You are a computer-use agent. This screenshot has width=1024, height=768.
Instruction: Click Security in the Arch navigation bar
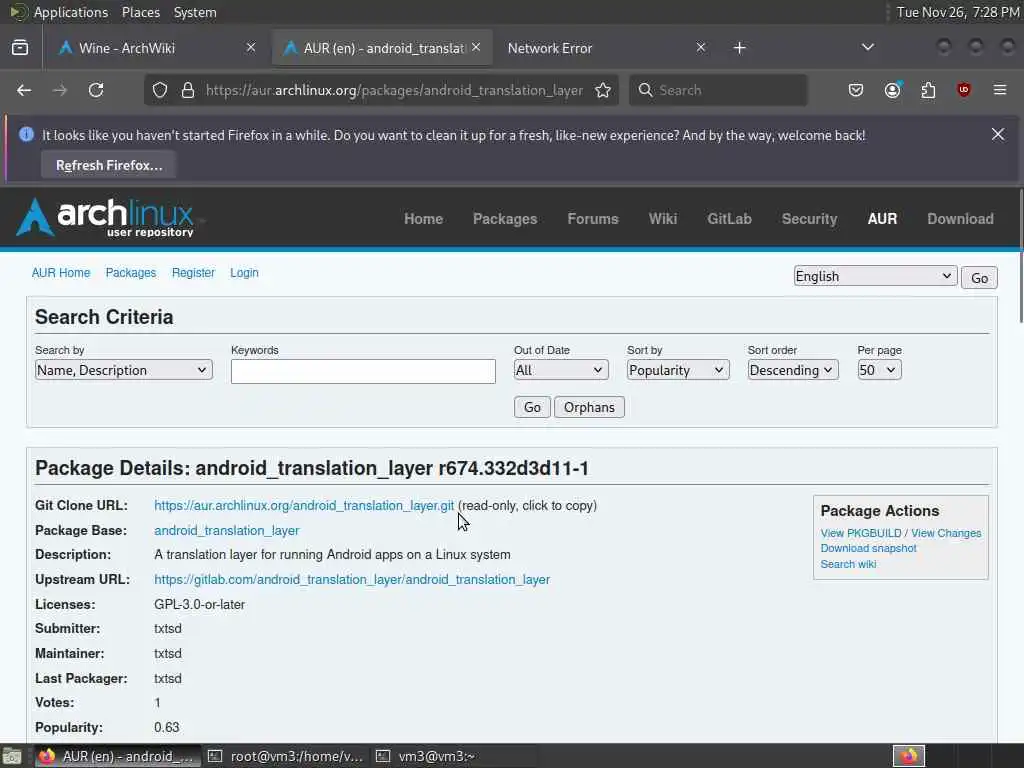point(809,219)
